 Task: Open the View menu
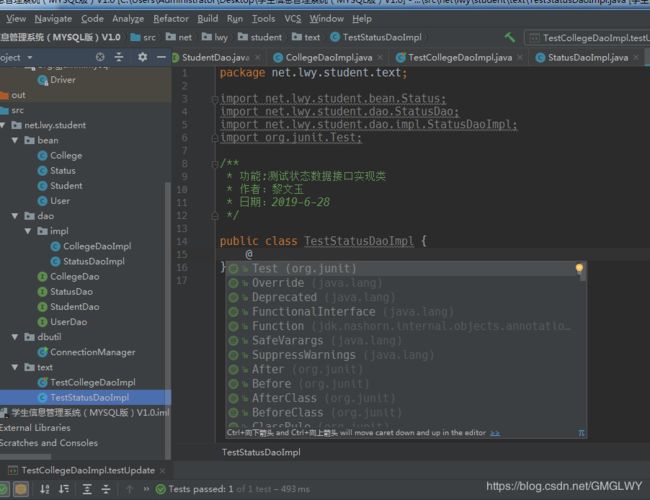16,19
